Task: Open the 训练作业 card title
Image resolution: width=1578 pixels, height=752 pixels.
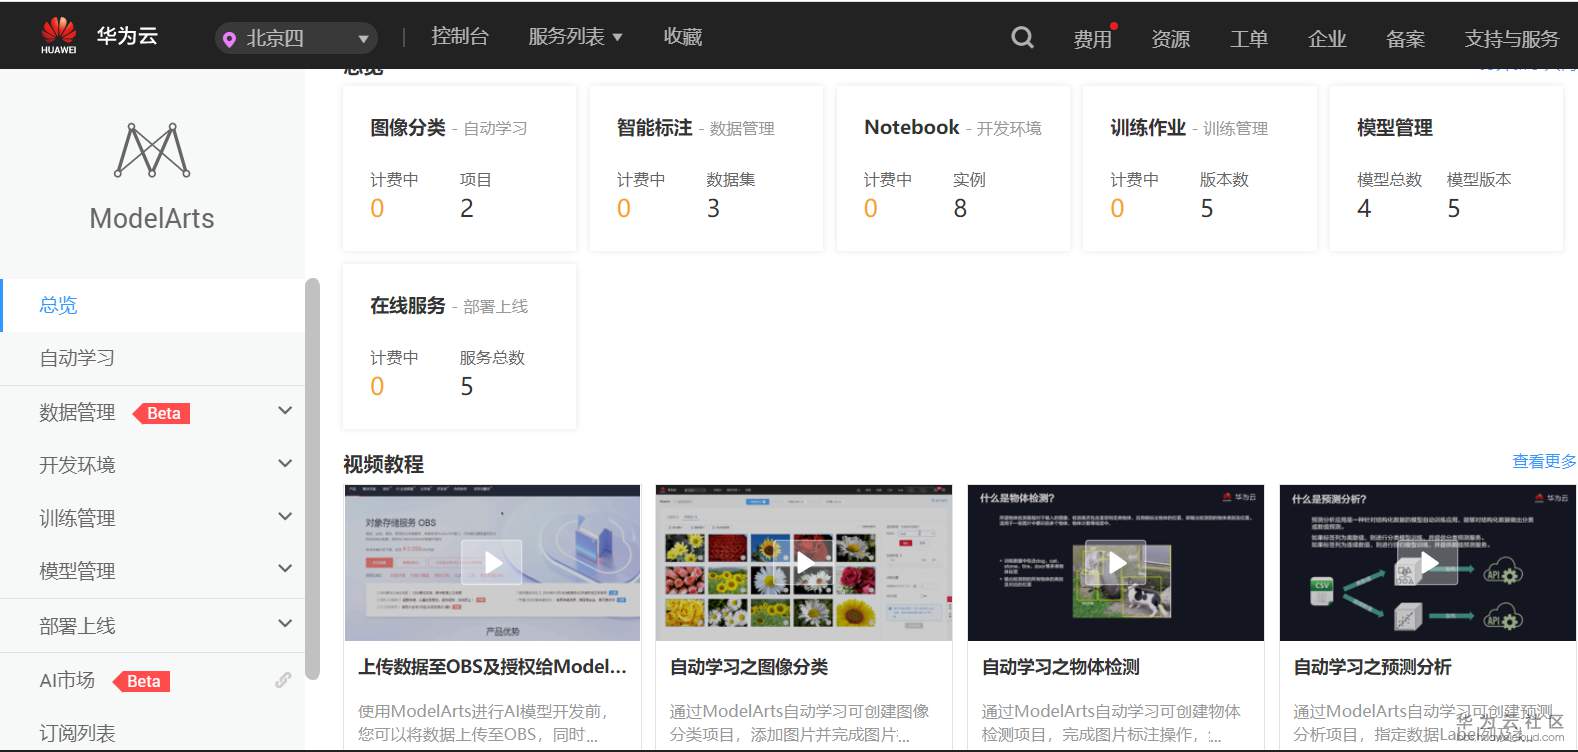Action: [x=1148, y=128]
